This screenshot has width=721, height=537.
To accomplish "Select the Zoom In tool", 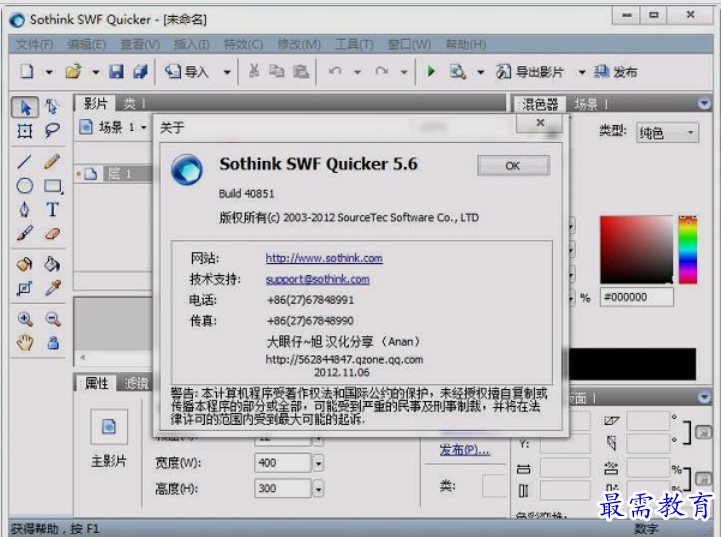I will [x=25, y=319].
